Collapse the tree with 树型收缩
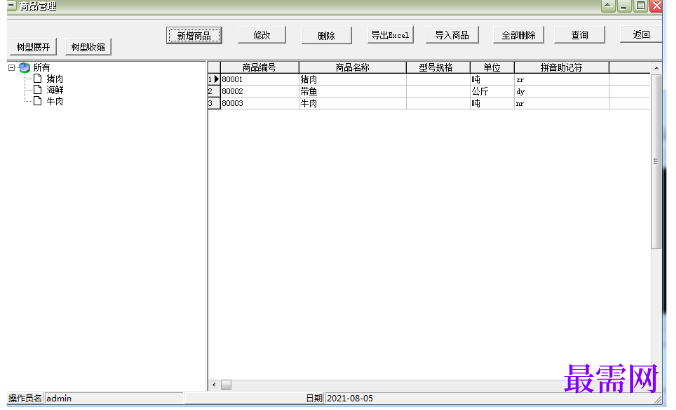The image size is (676, 410). click(88, 47)
